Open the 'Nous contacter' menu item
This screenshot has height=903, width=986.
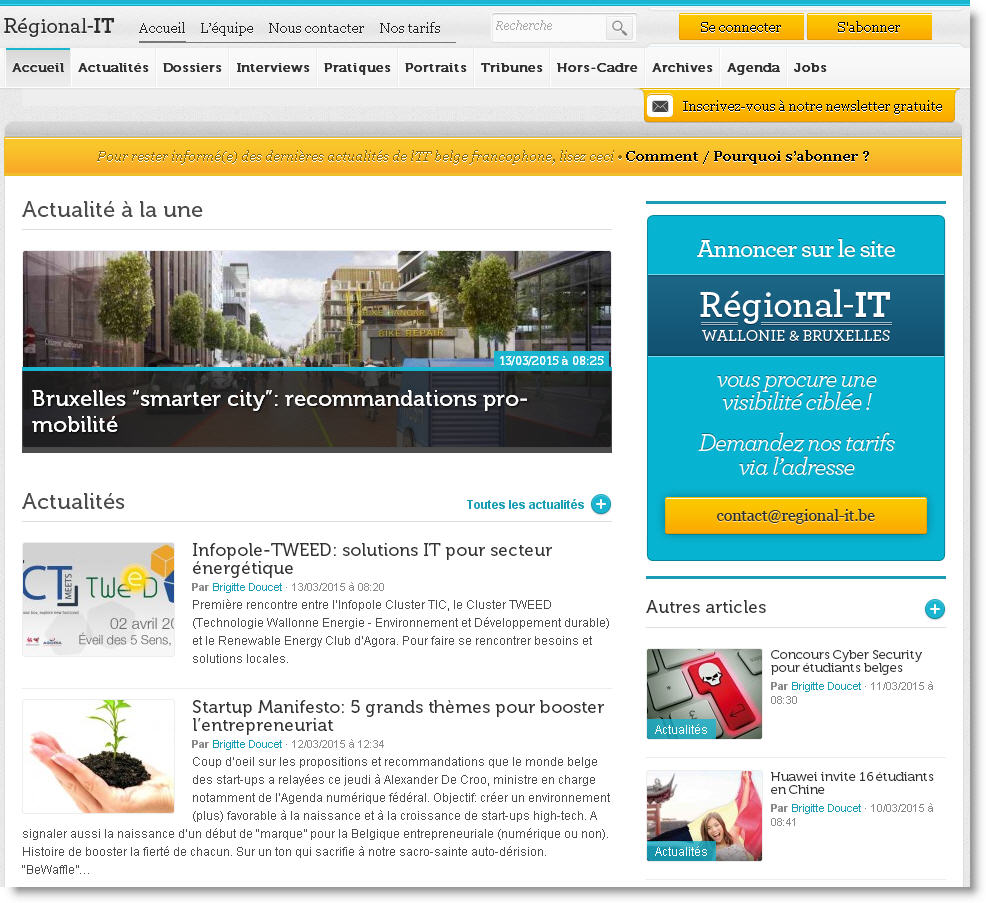pos(316,28)
